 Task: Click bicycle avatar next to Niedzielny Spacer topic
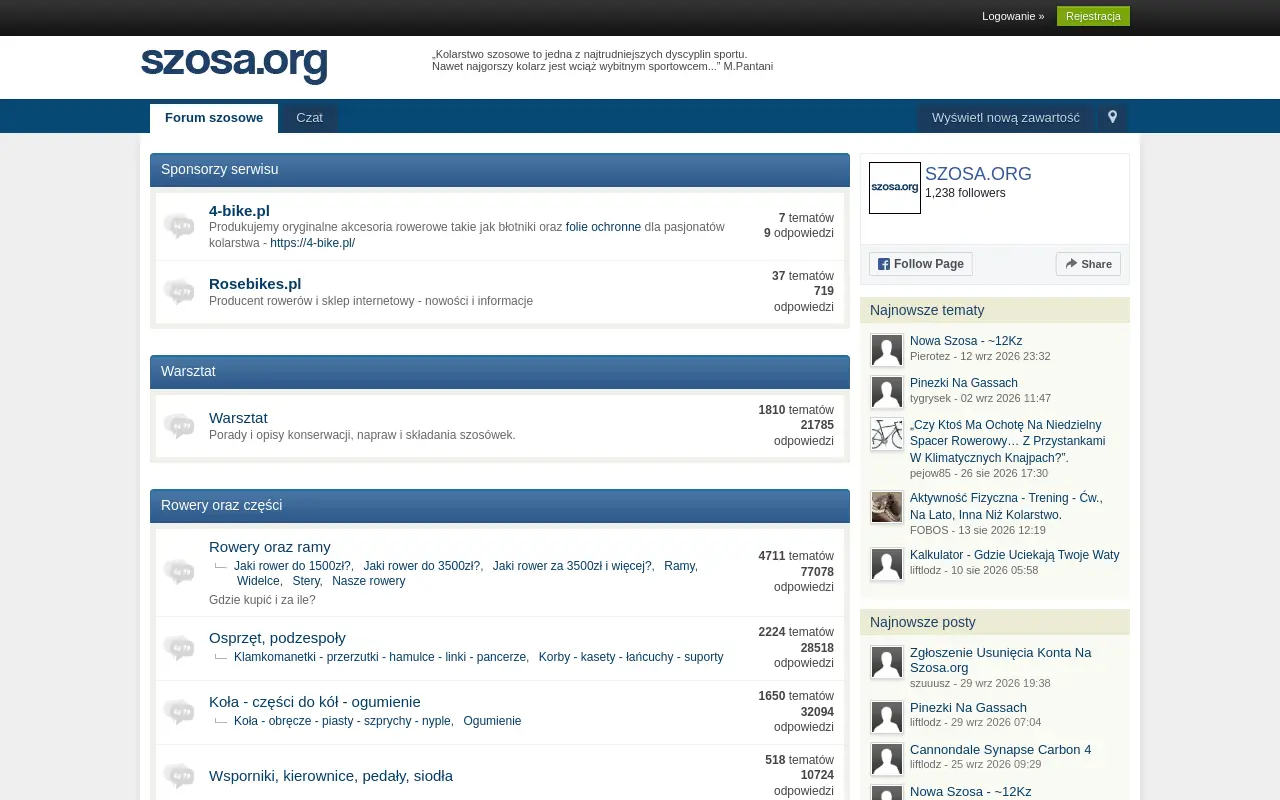[887, 434]
